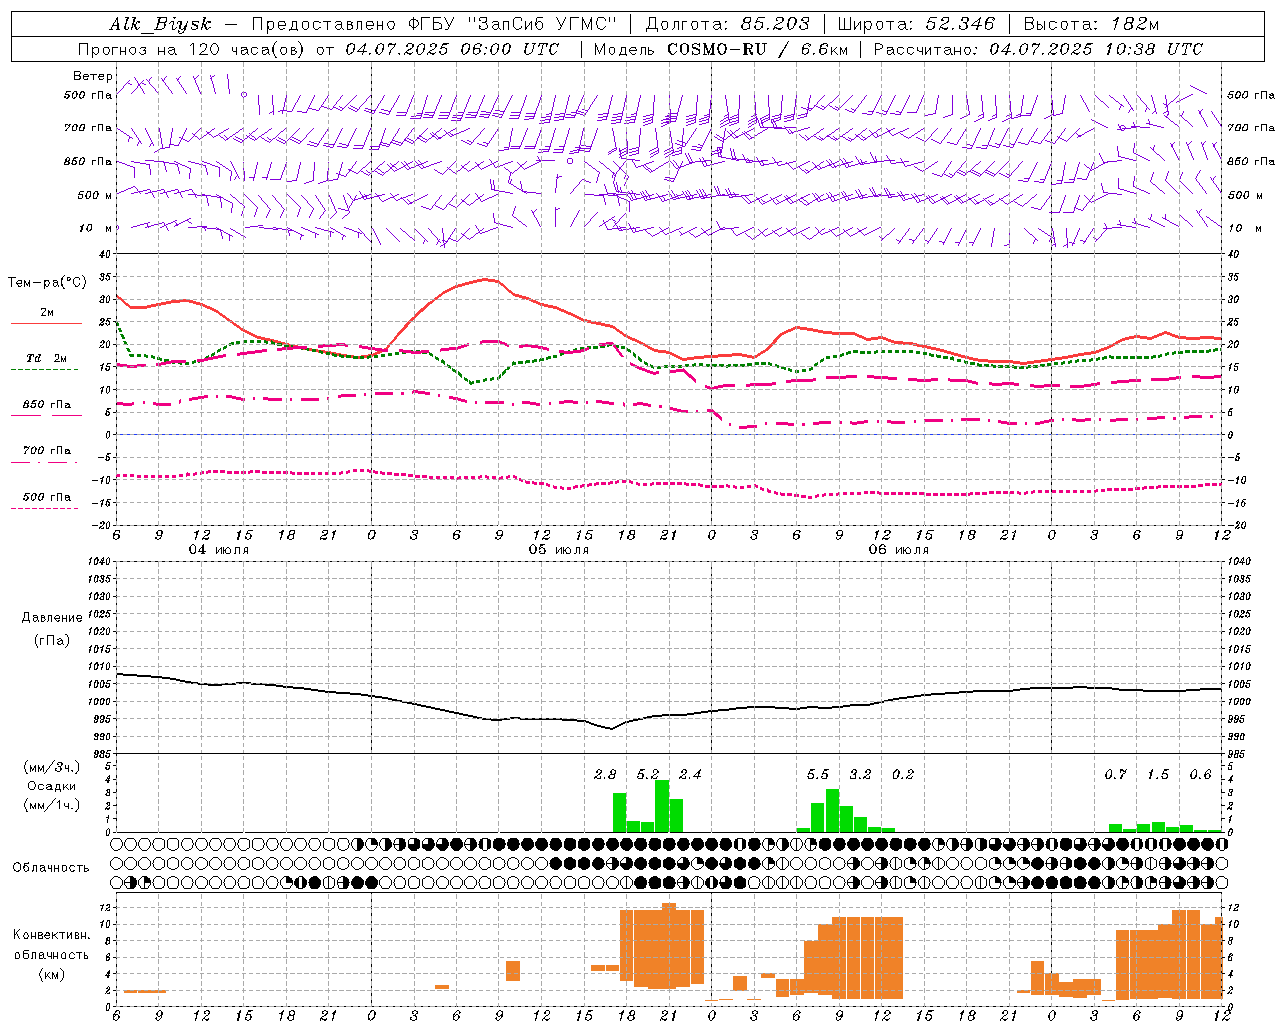This screenshot has height=1024, width=1280.
Task: Click the 0.6 precipitation total
Action: (x=1200, y=774)
